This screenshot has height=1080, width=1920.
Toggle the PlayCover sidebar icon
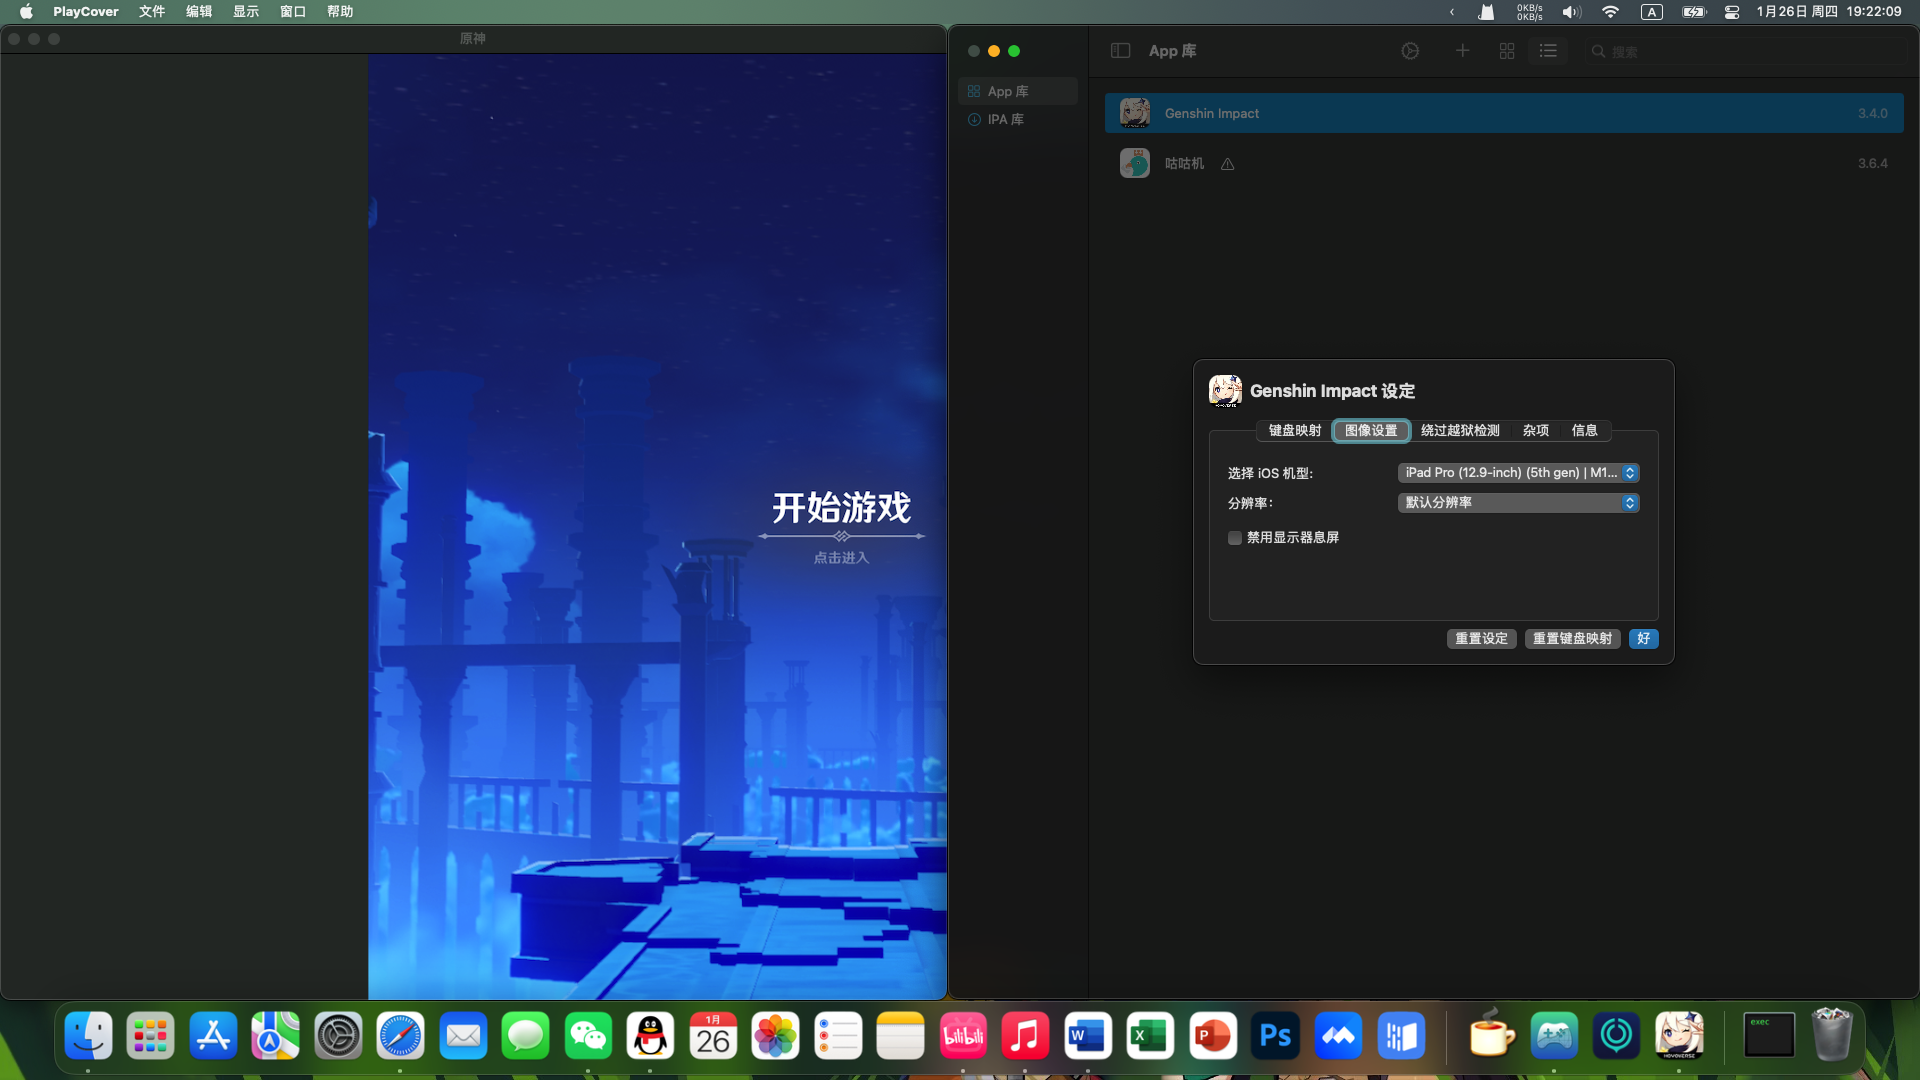1120,51
